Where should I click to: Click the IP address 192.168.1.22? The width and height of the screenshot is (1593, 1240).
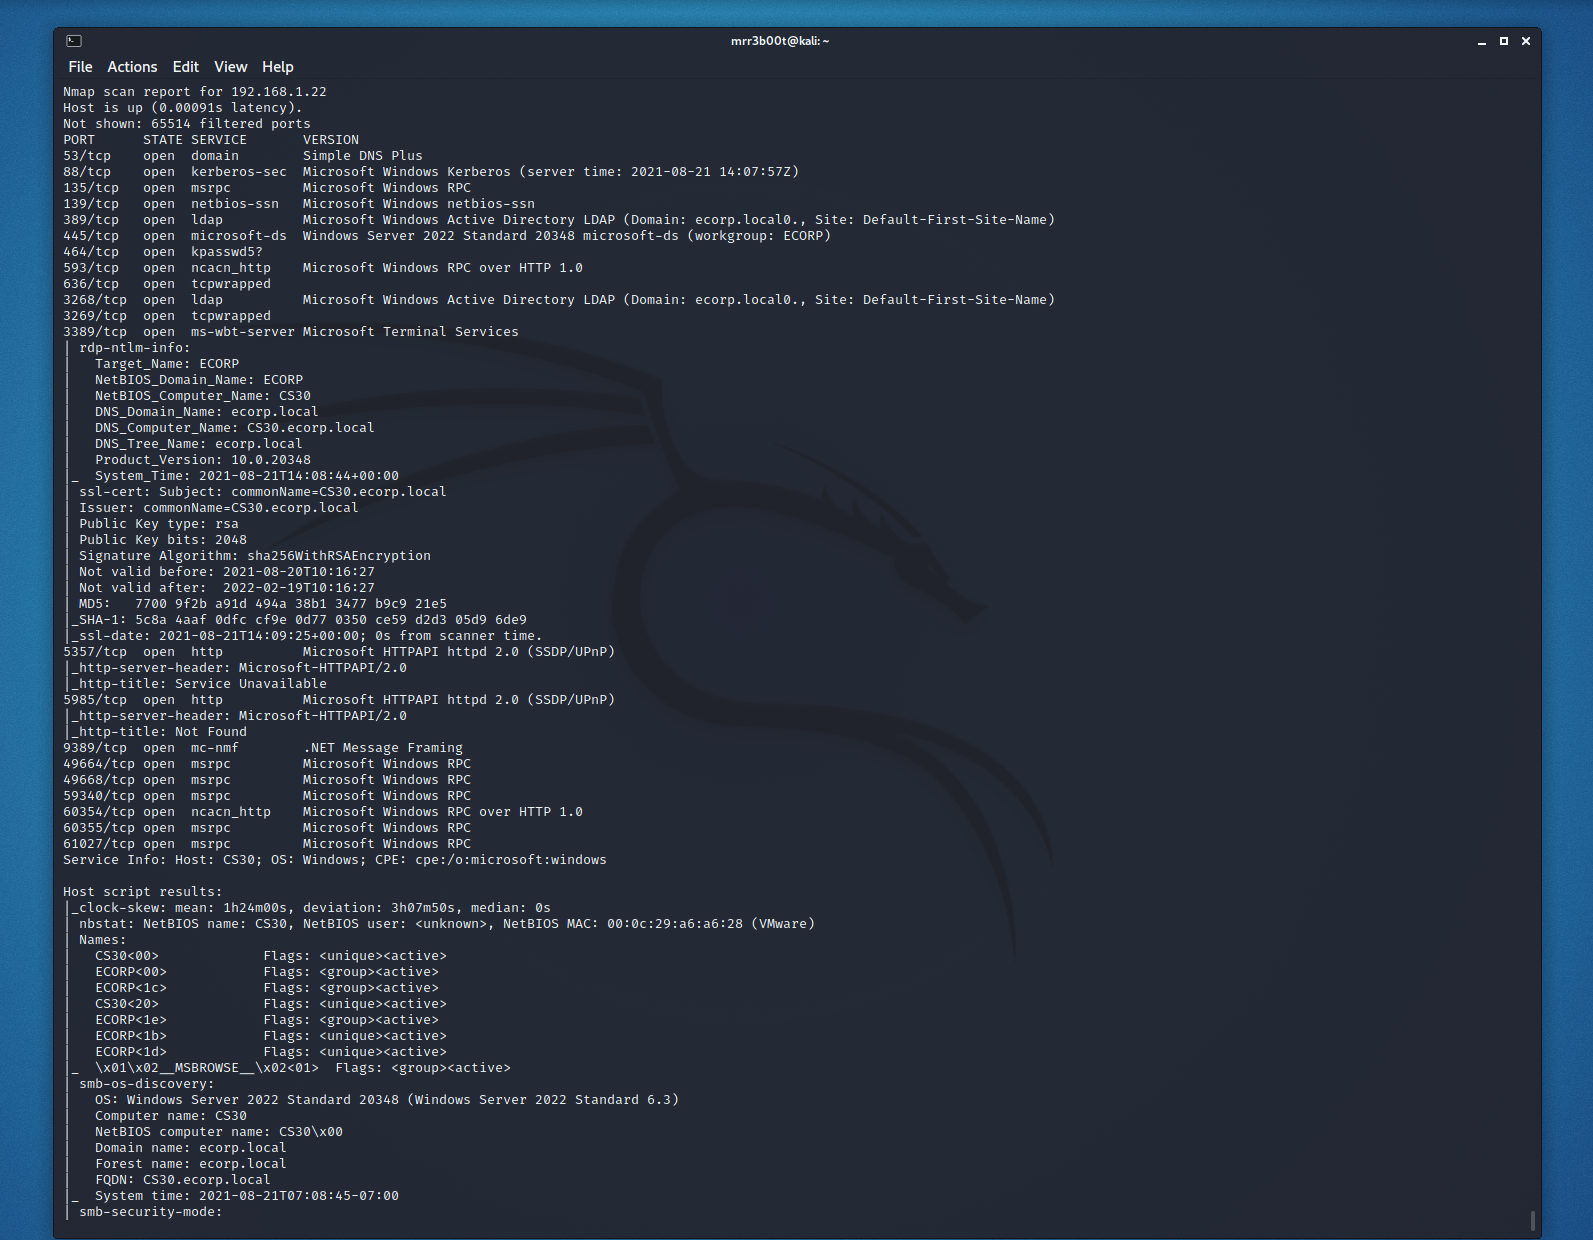[279, 92]
